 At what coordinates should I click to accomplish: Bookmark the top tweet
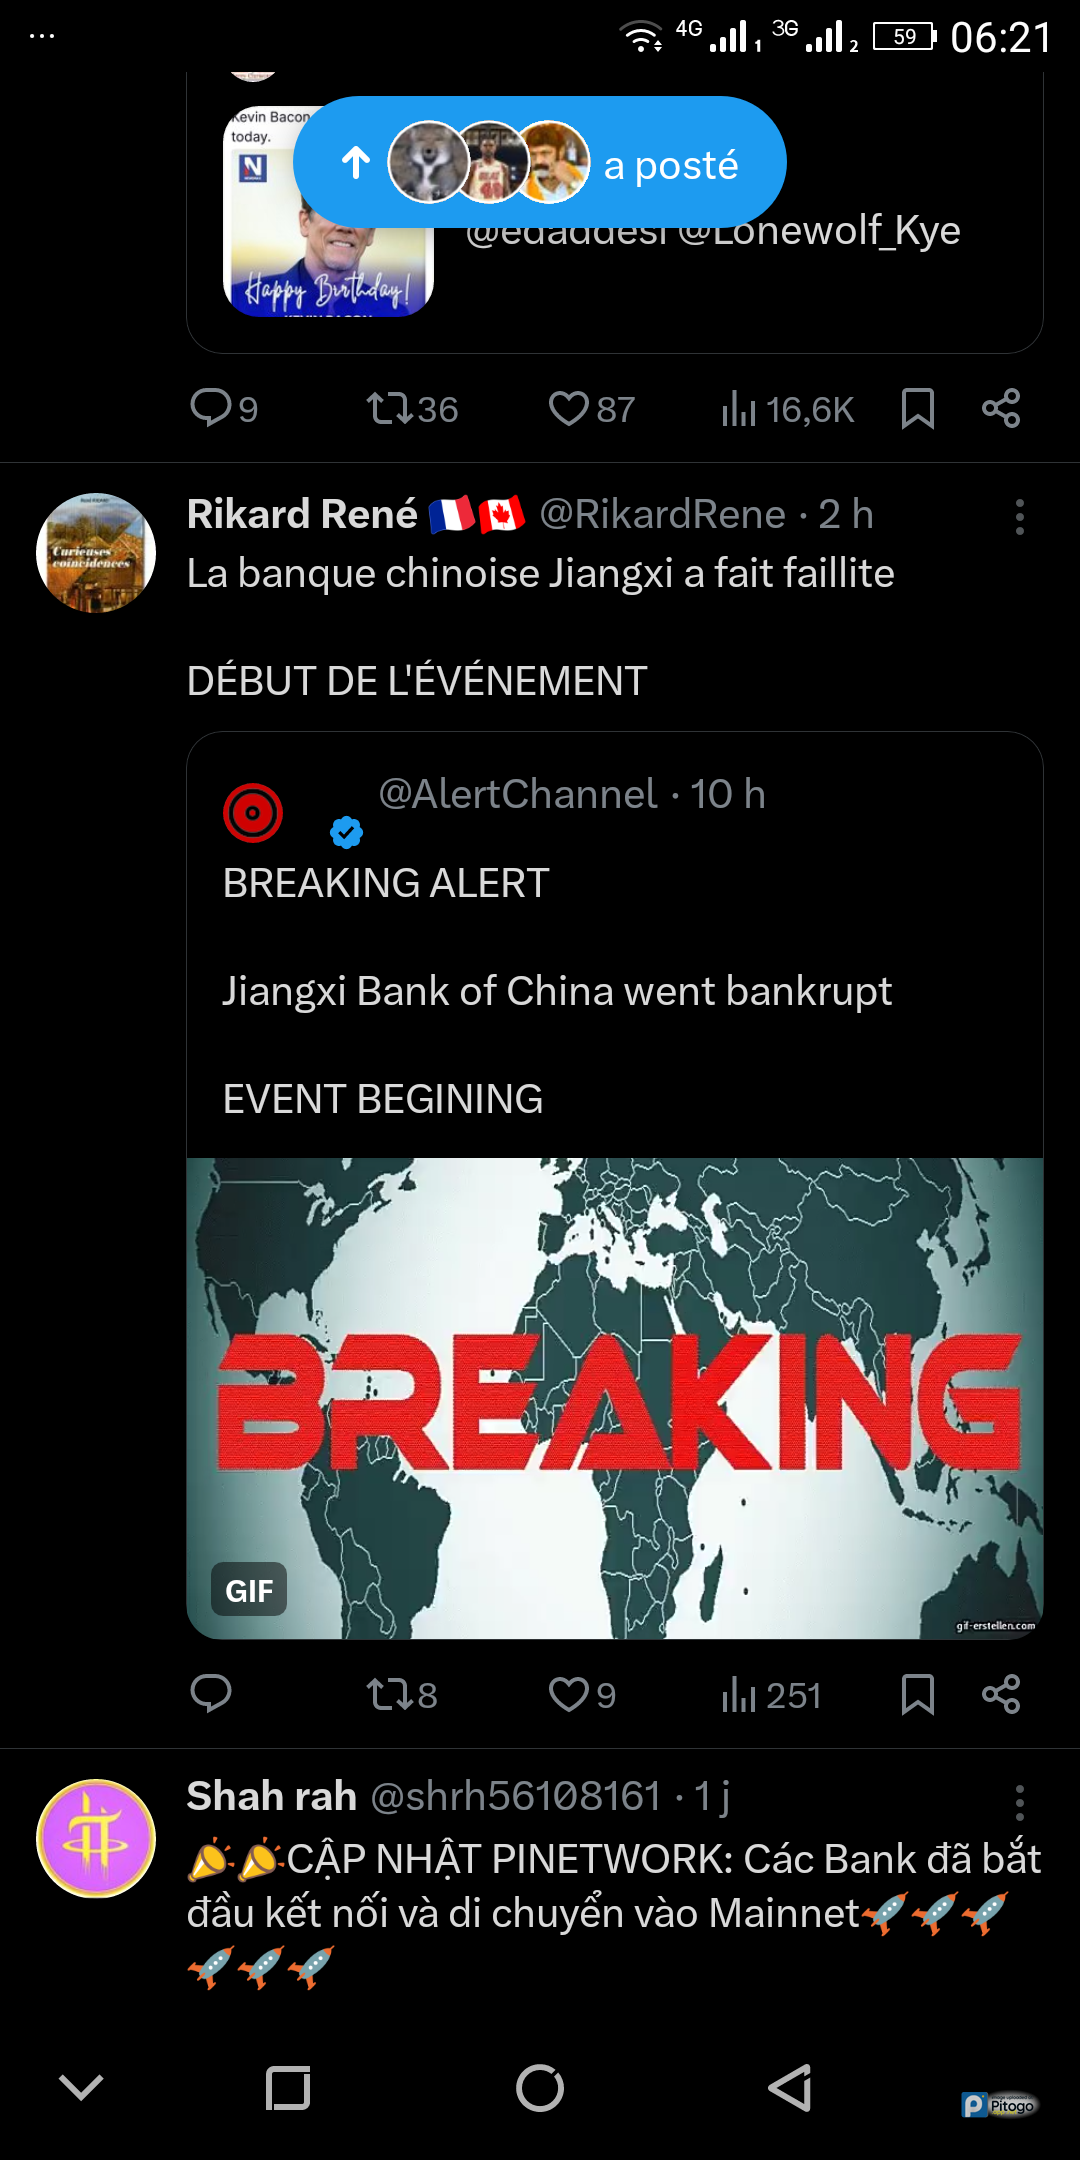tap(917, 409)
